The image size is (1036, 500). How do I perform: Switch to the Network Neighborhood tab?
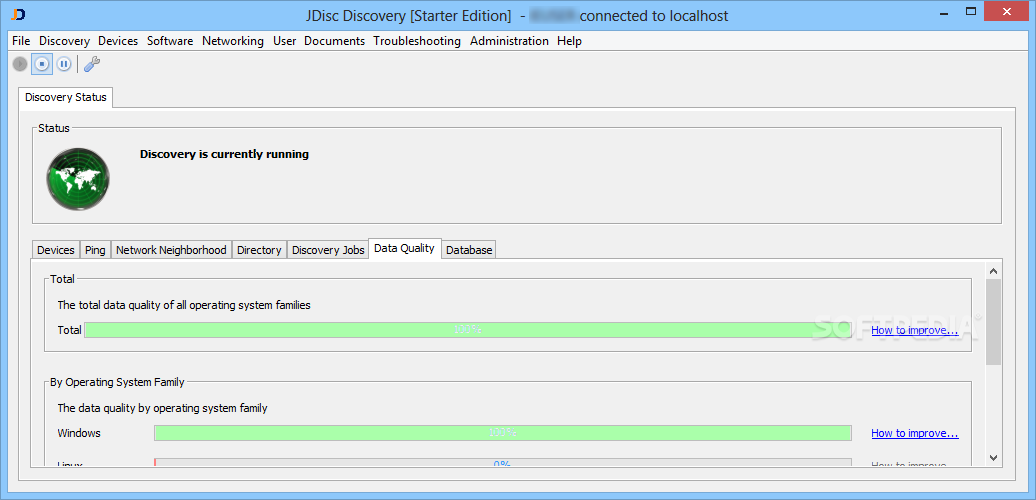(171, 250)
